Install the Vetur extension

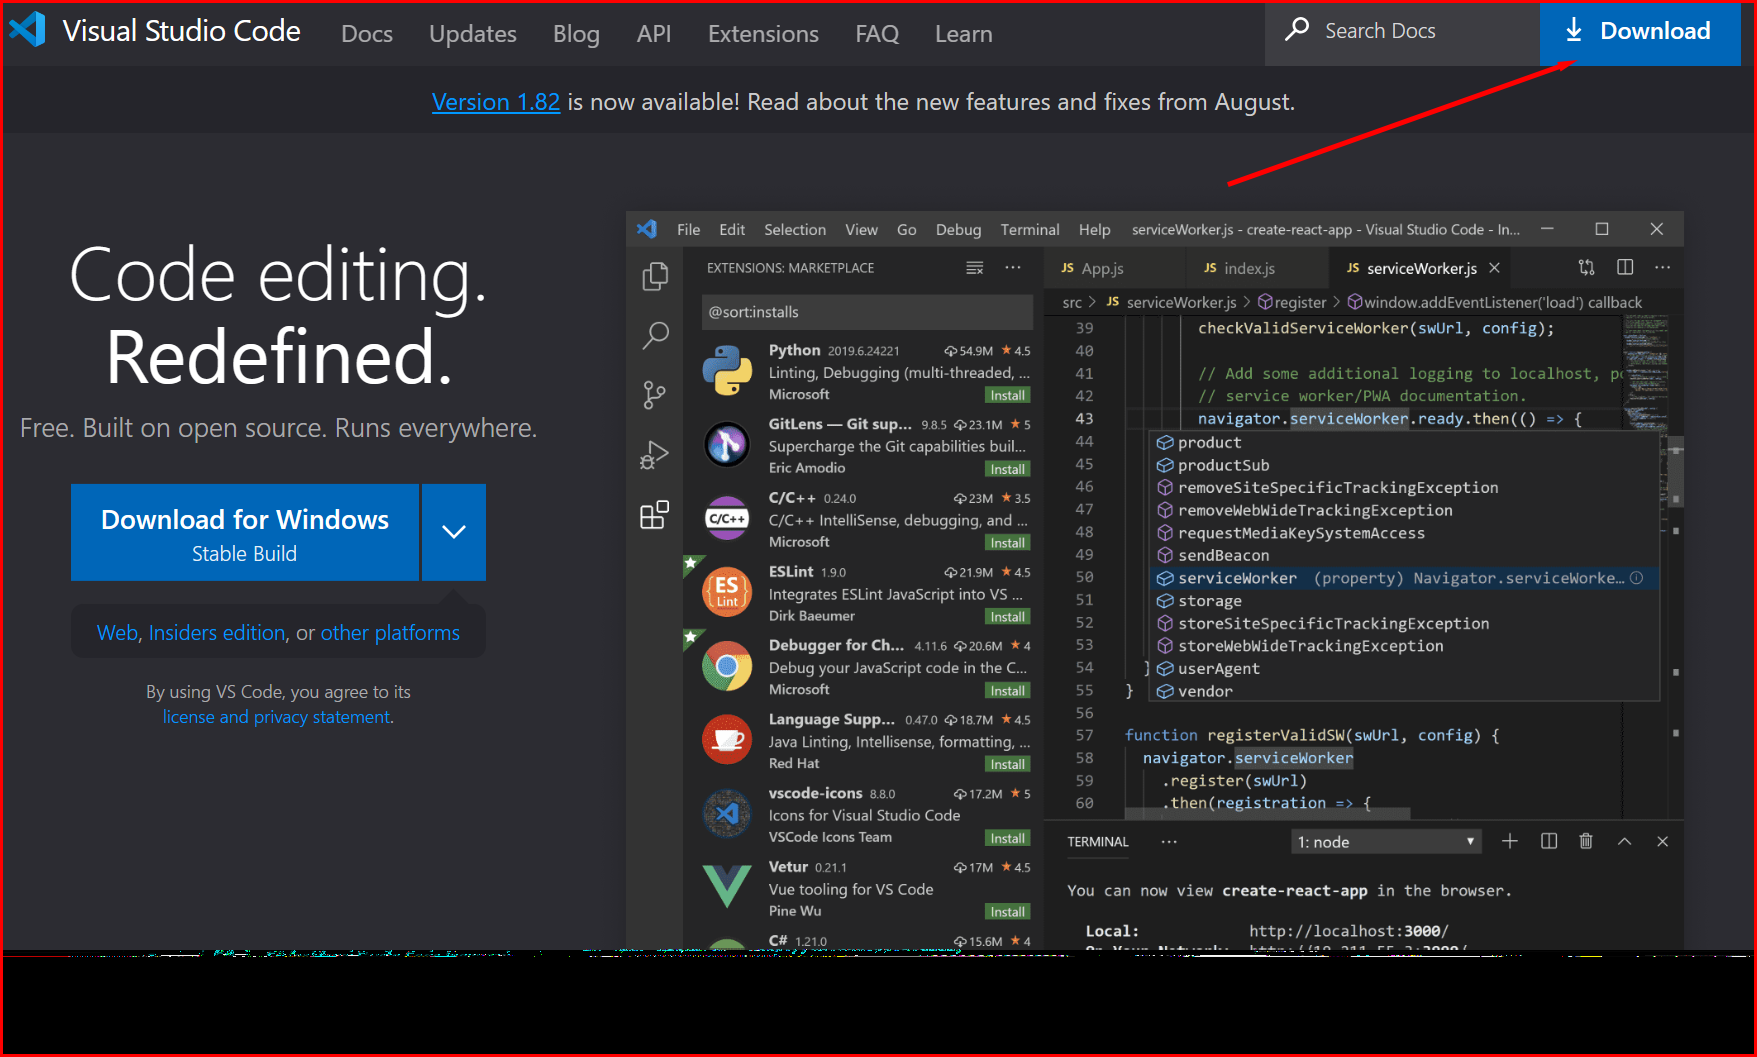(1007, 912)
